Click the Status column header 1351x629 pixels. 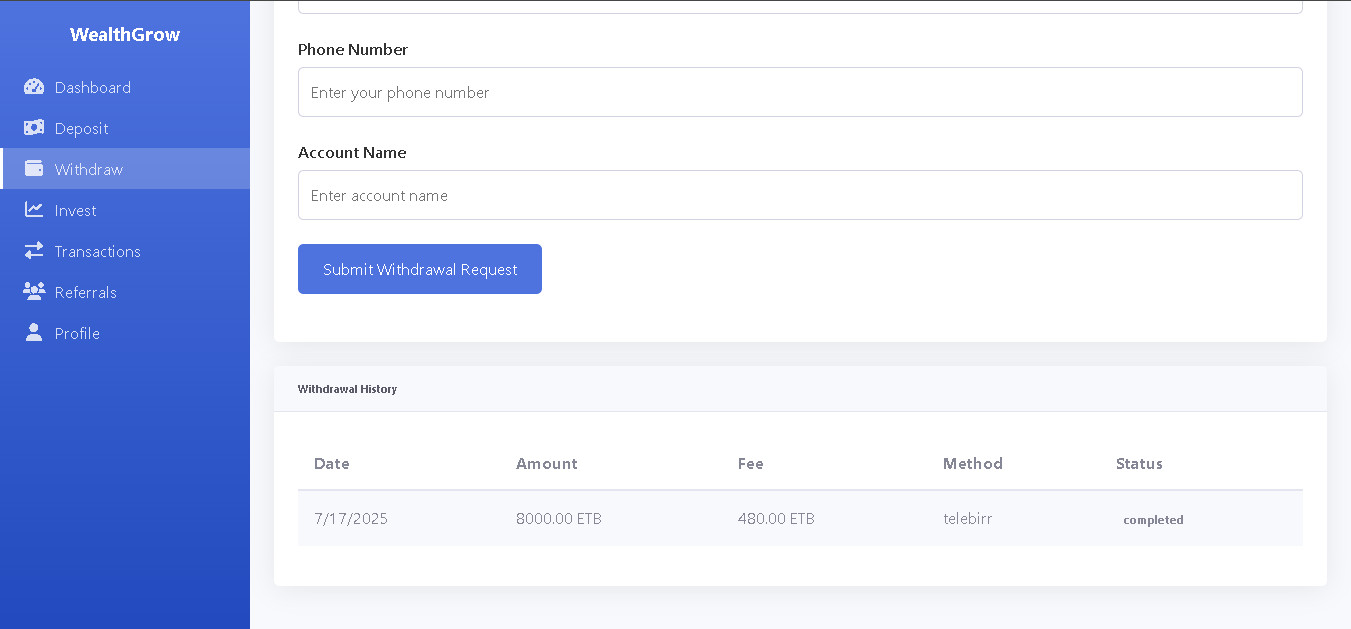point(1139,463)
